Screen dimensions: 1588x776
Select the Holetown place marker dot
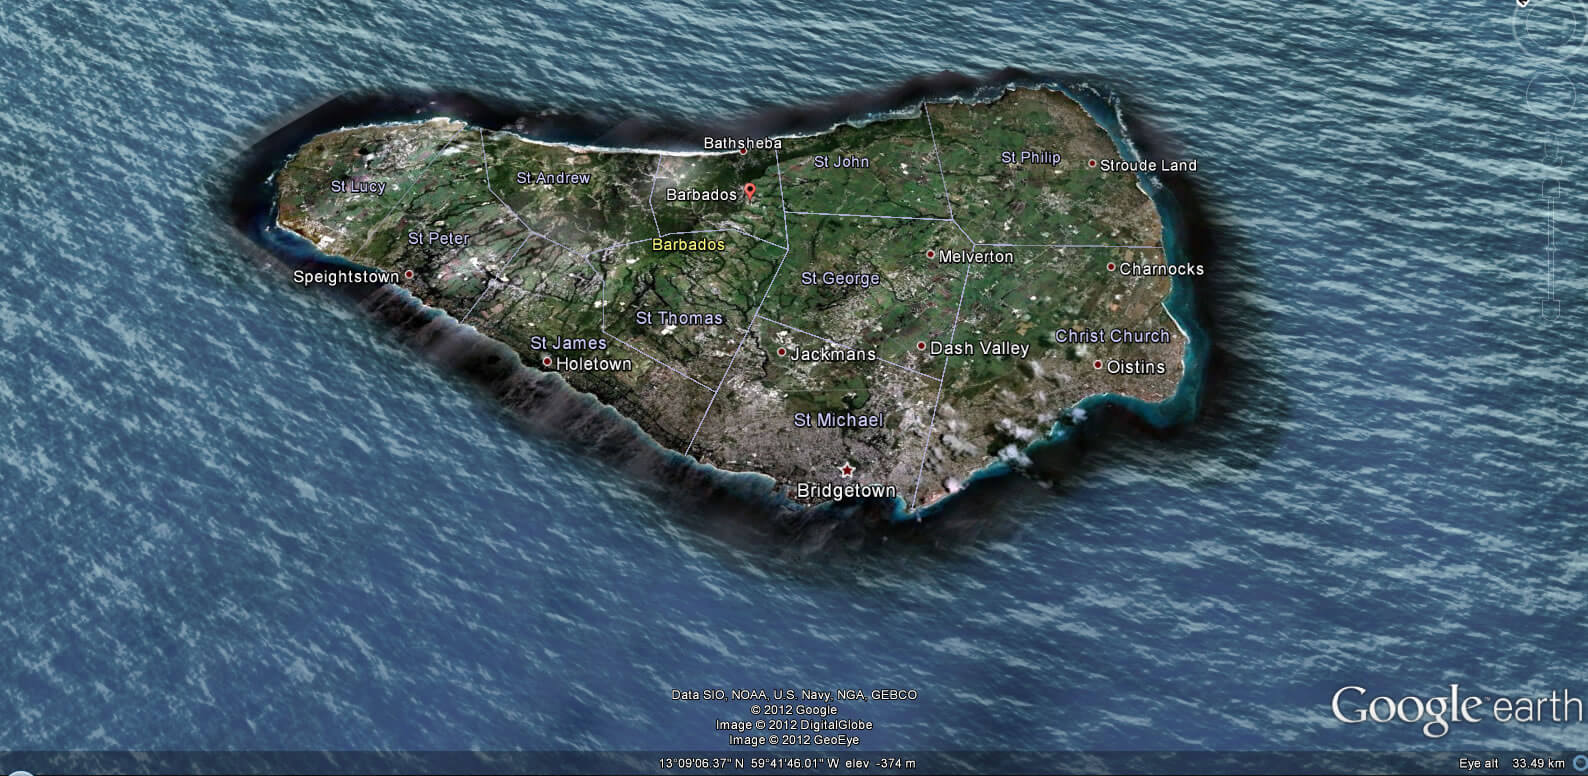click(547, 362)
